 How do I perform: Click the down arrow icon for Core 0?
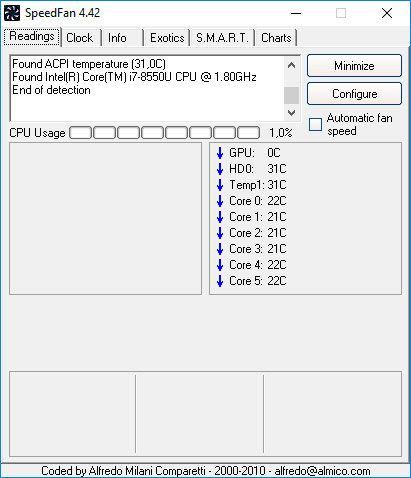(220, 201)
